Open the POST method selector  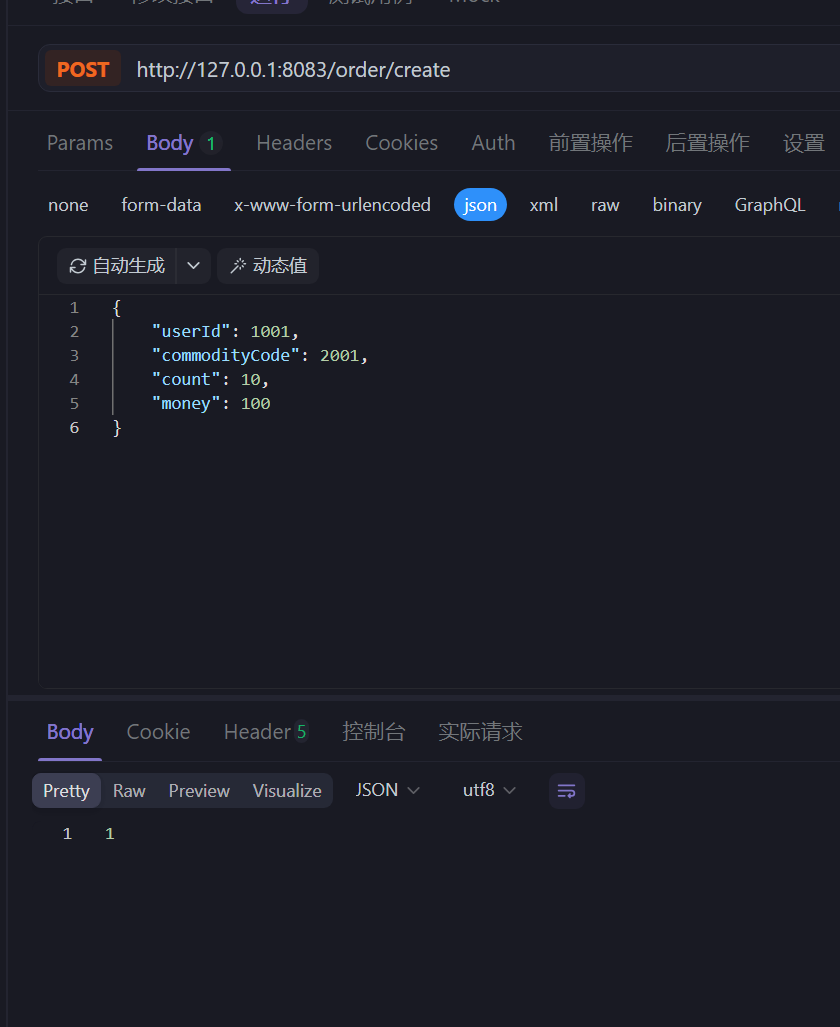pos(83,69)
